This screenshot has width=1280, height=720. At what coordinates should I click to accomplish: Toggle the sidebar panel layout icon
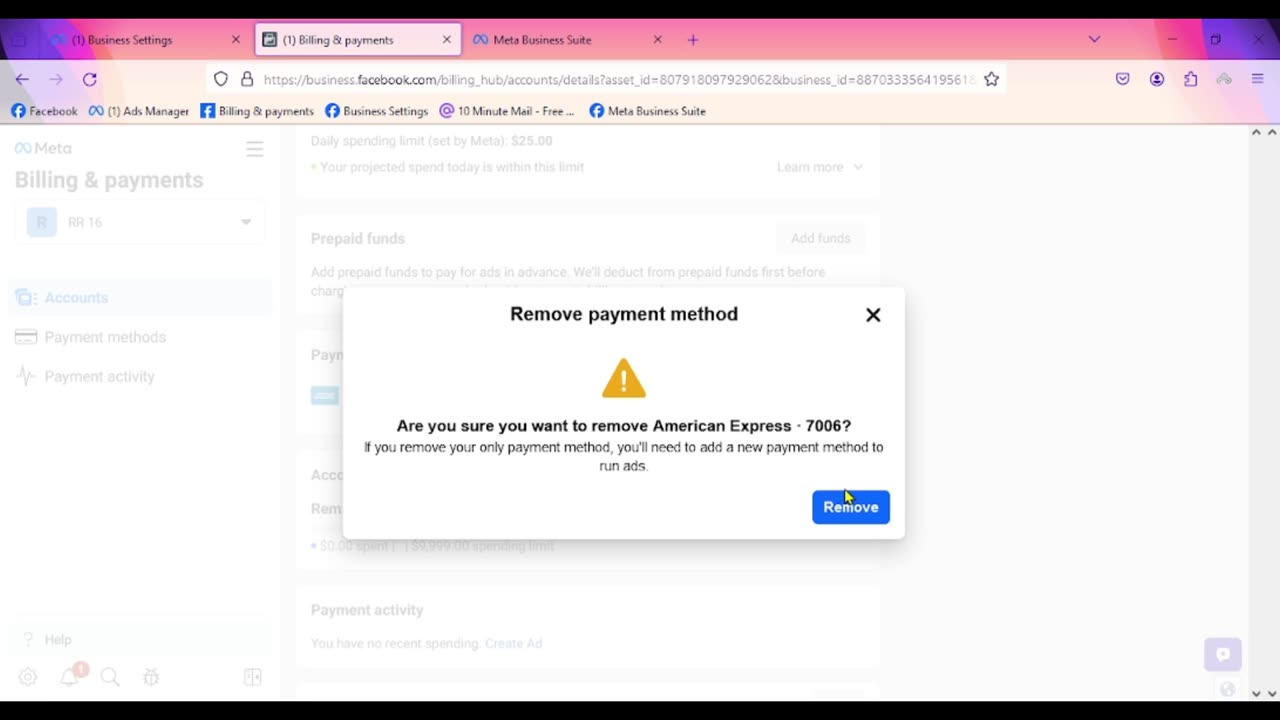point(253,677)
